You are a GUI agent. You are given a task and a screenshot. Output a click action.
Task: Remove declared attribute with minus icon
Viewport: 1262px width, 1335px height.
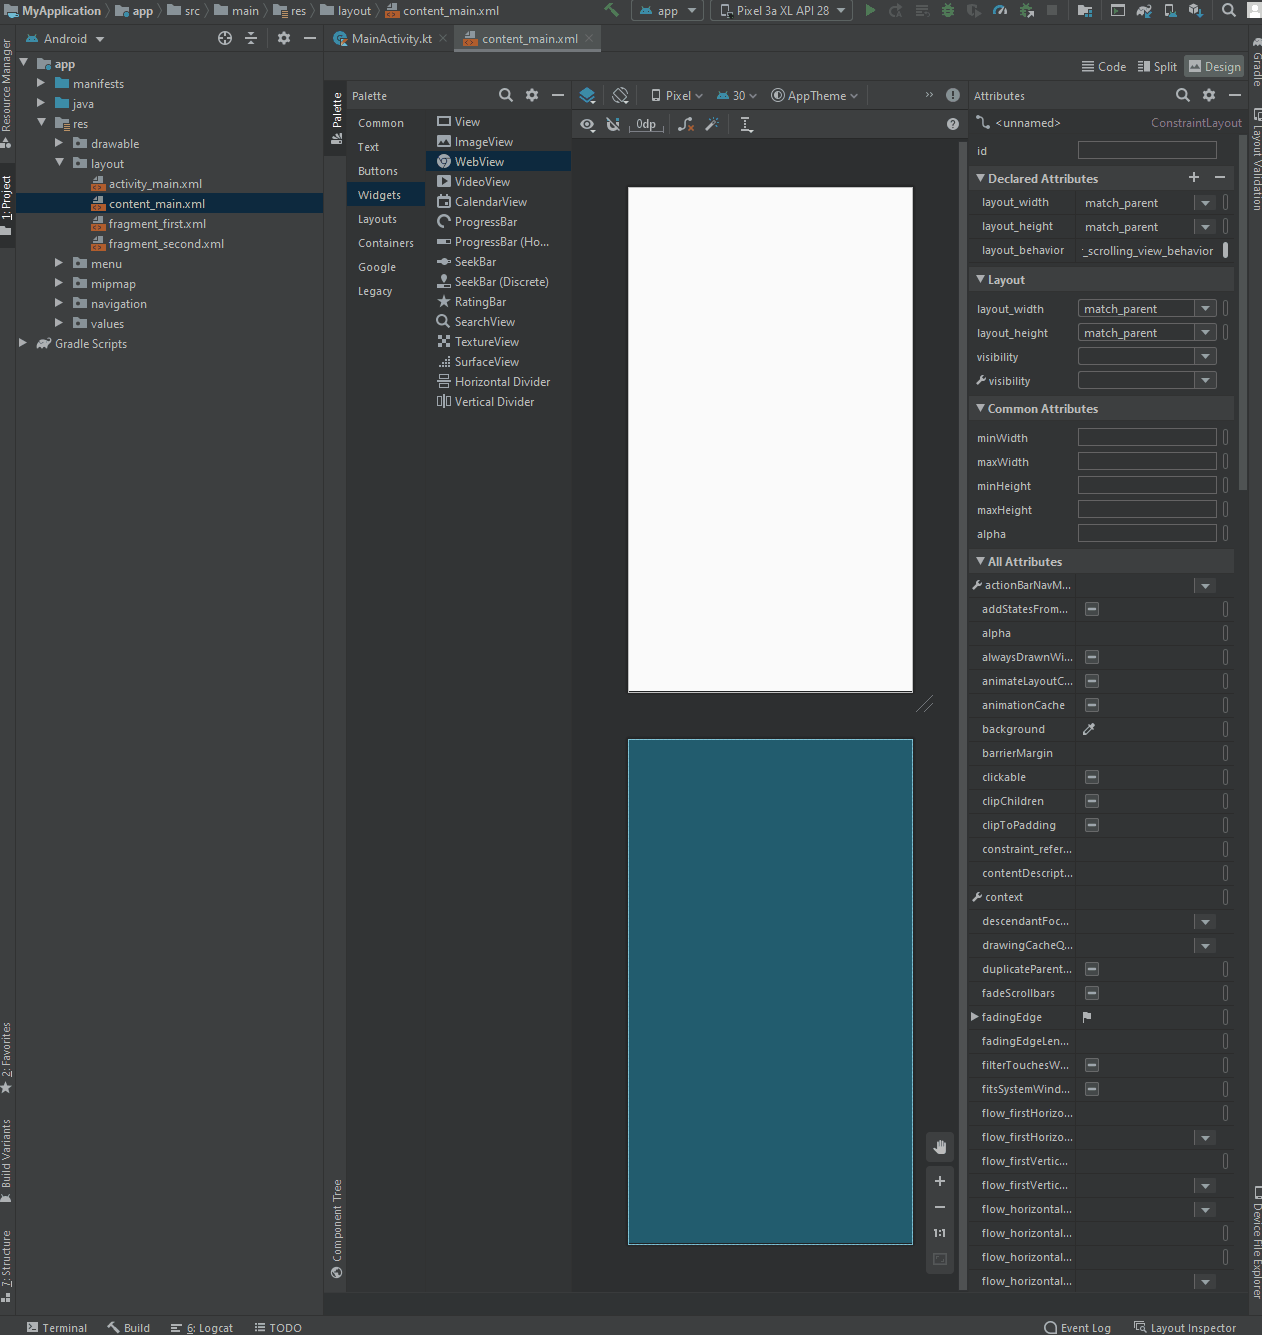coord(1220,177)
